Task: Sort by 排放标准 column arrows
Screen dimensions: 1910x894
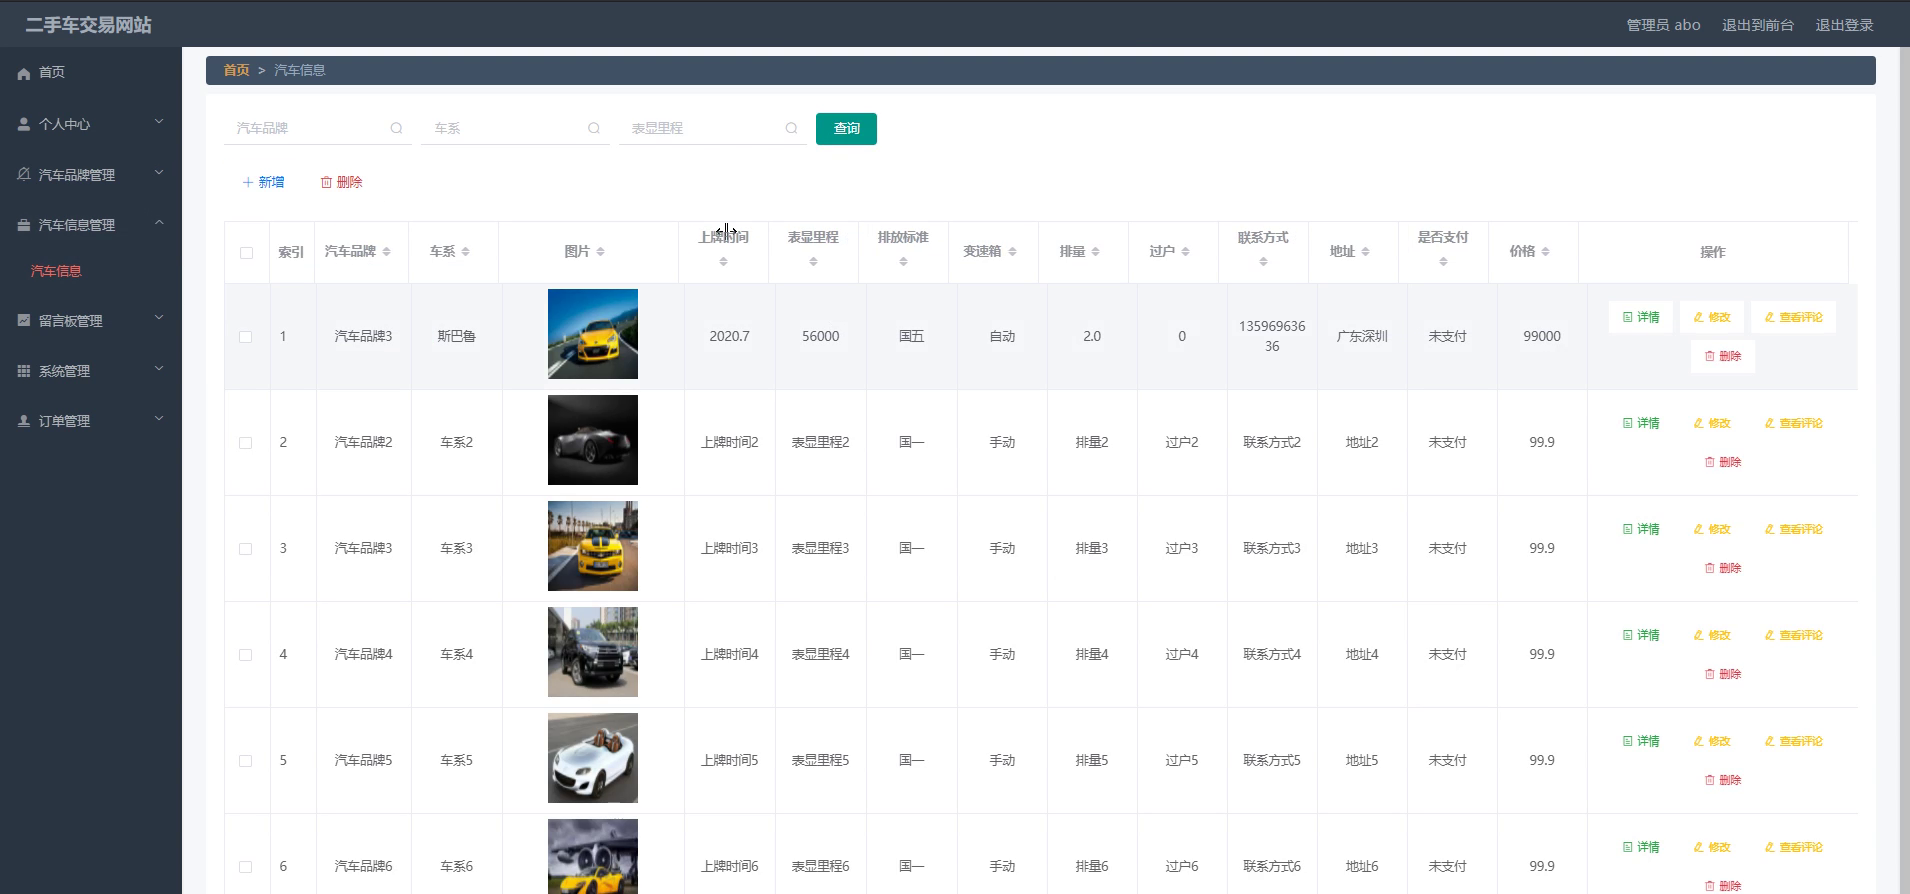Action: (903, 262)
